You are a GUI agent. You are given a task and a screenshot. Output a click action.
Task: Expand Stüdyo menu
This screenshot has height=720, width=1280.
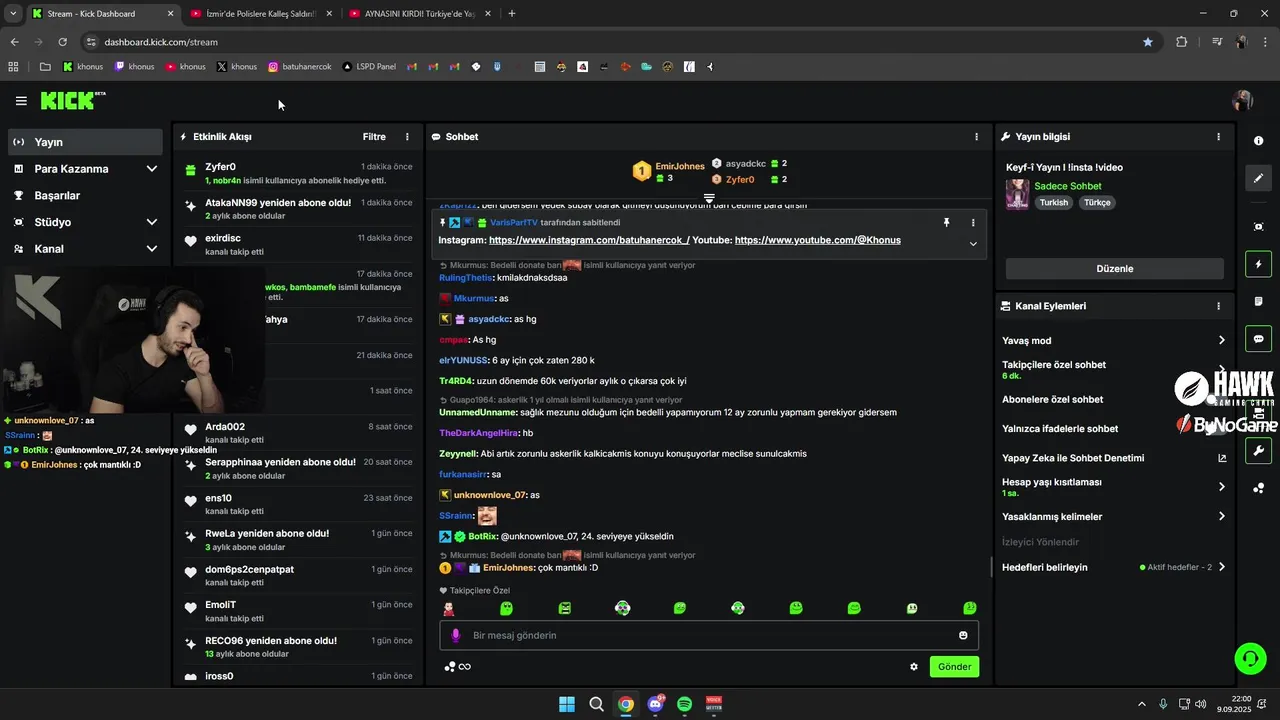(x=85, y=222)
